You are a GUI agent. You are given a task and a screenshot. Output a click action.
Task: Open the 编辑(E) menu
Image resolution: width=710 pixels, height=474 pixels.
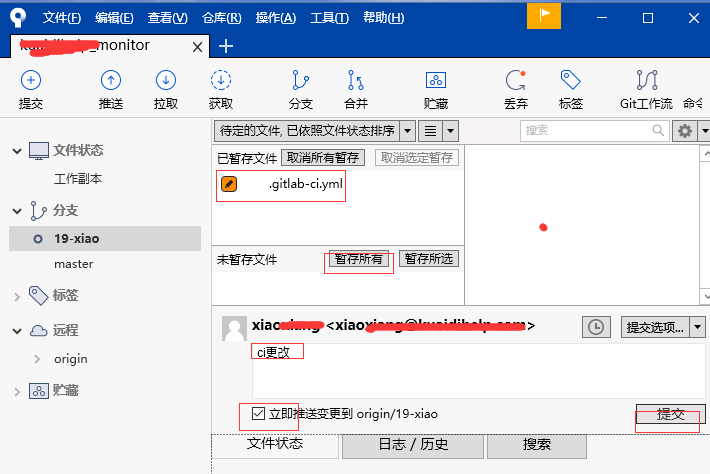[x=114, y=18]
